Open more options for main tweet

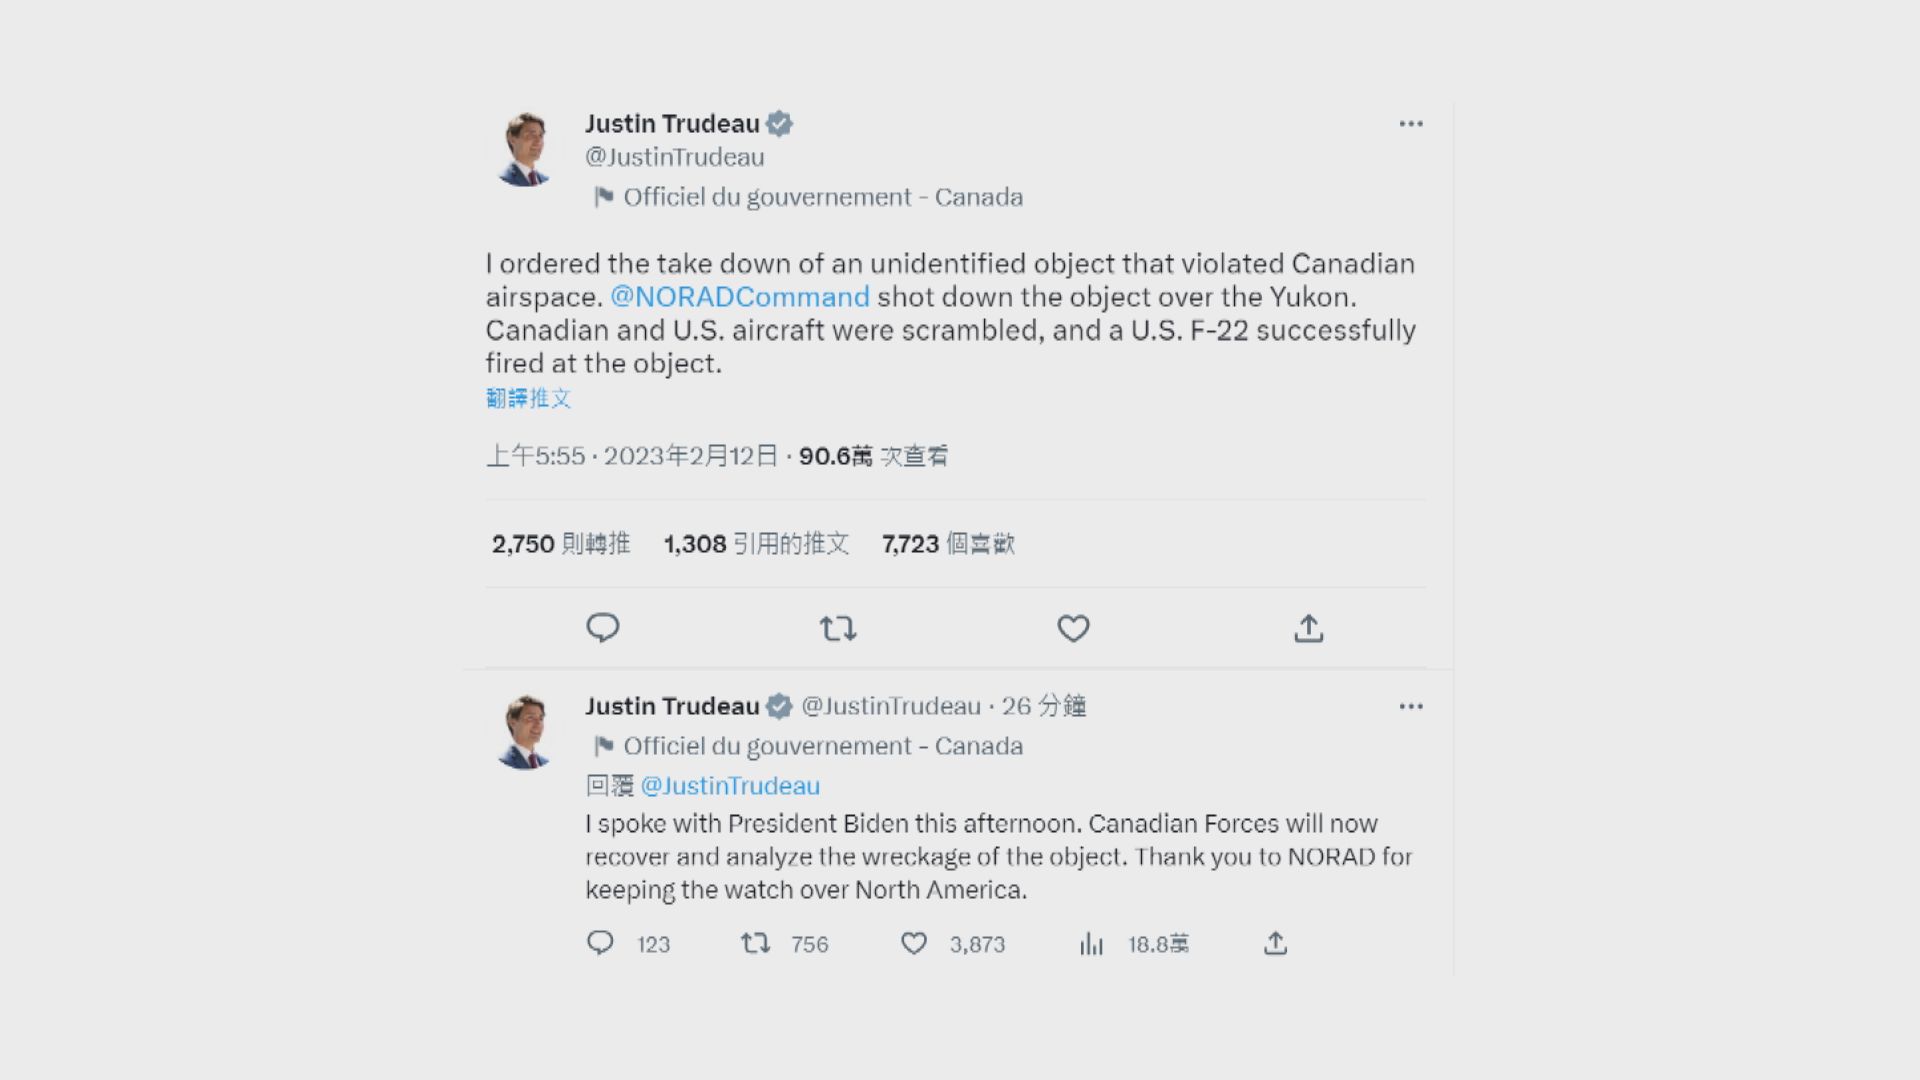1411,124
